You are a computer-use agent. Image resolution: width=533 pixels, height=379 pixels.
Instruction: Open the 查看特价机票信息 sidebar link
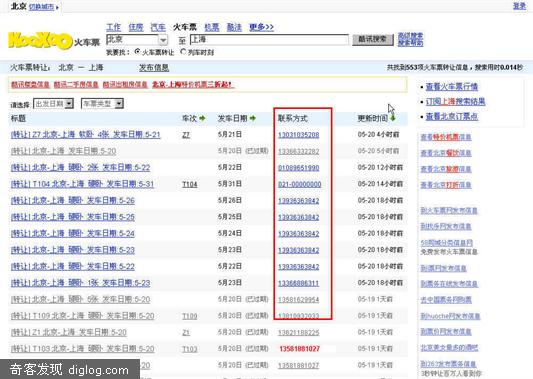pos(446,137)
